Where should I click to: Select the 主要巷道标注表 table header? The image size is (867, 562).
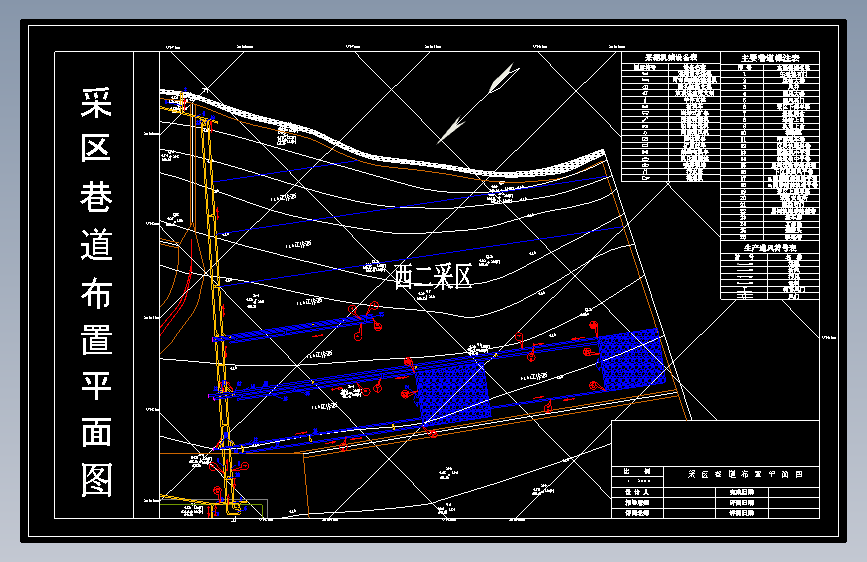click(x=770, y=58)
